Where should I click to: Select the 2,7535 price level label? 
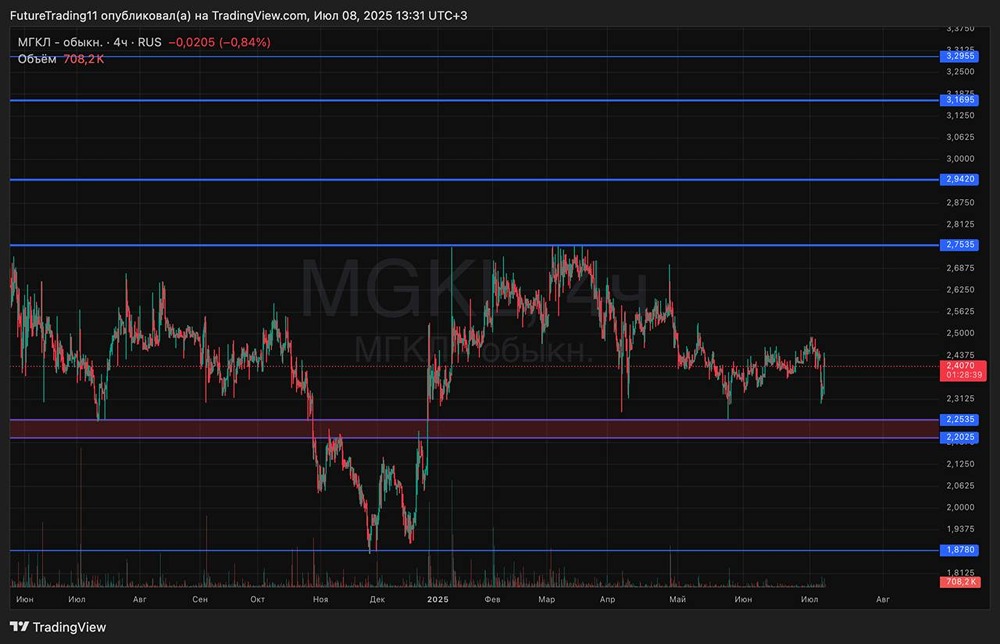959,244
